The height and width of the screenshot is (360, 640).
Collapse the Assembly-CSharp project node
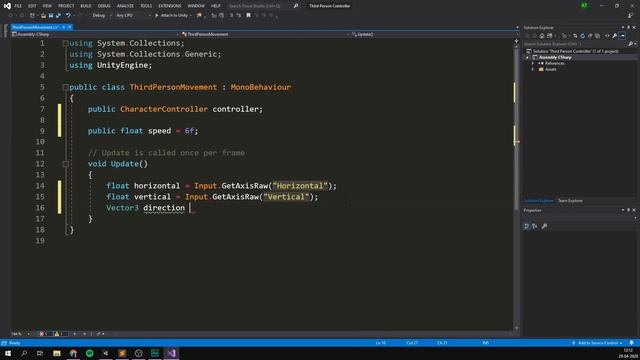(527, 58)
